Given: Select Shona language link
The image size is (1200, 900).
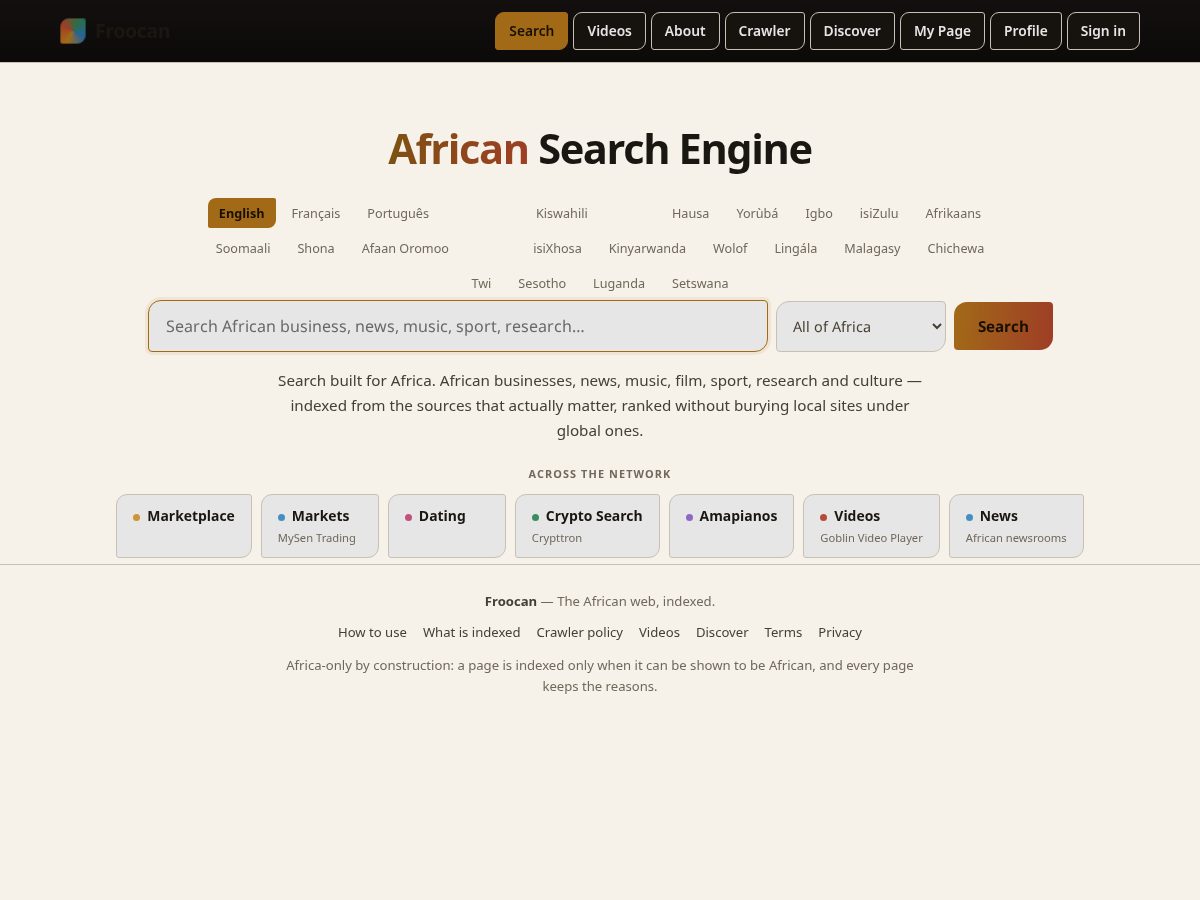Looking at the screenshot, I should pos(316,248).
